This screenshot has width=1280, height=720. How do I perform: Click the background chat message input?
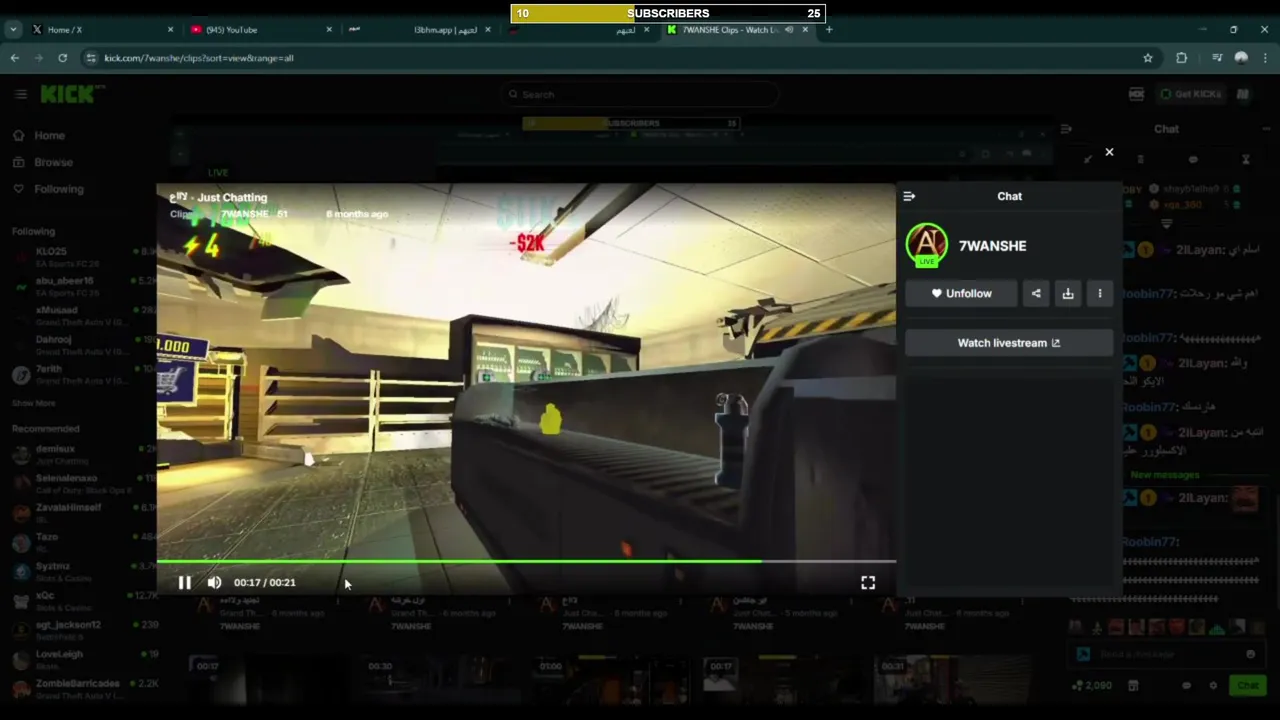1165,654
